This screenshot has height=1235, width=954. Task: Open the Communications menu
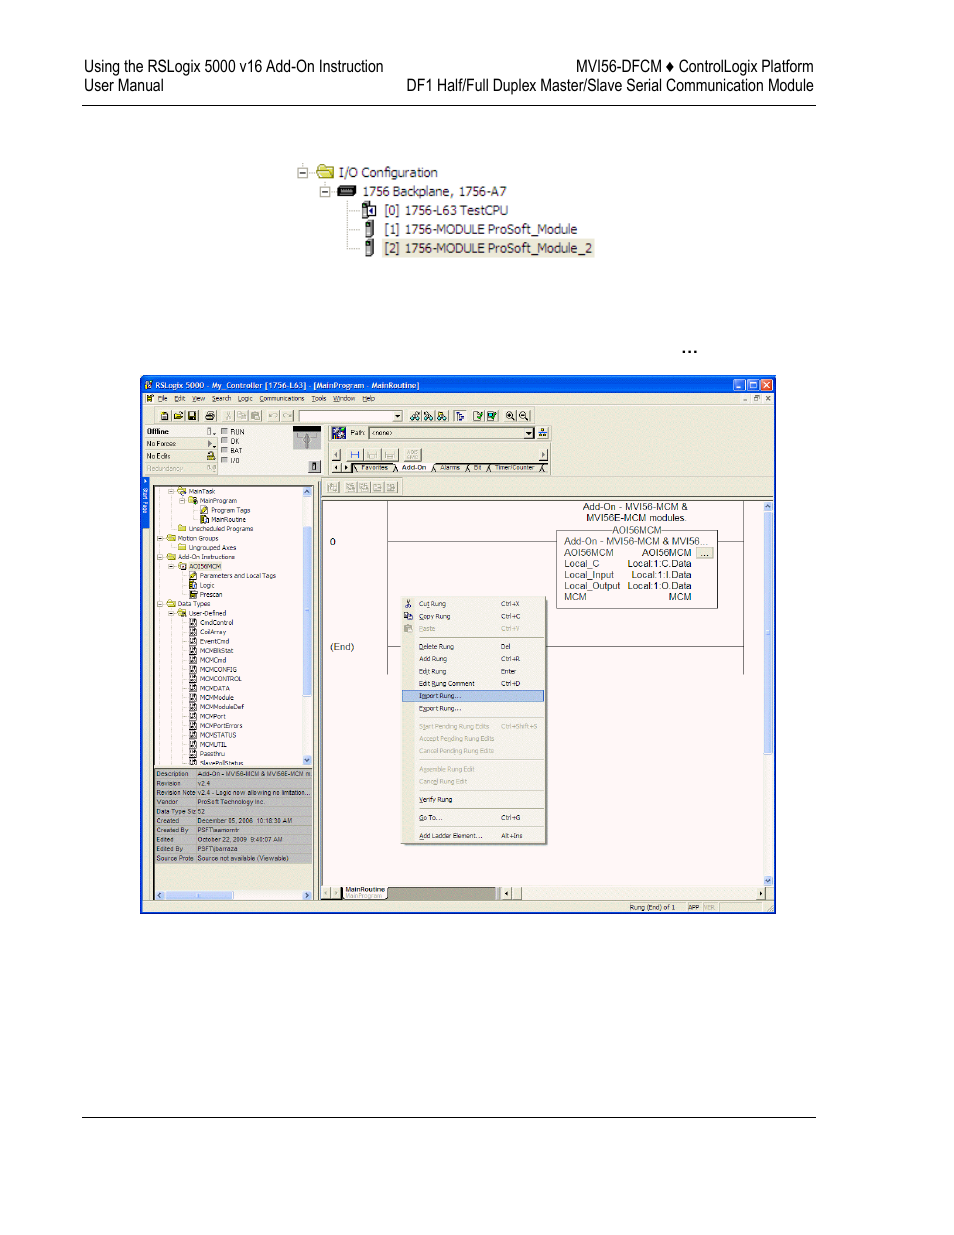click(x=282, y=398)
